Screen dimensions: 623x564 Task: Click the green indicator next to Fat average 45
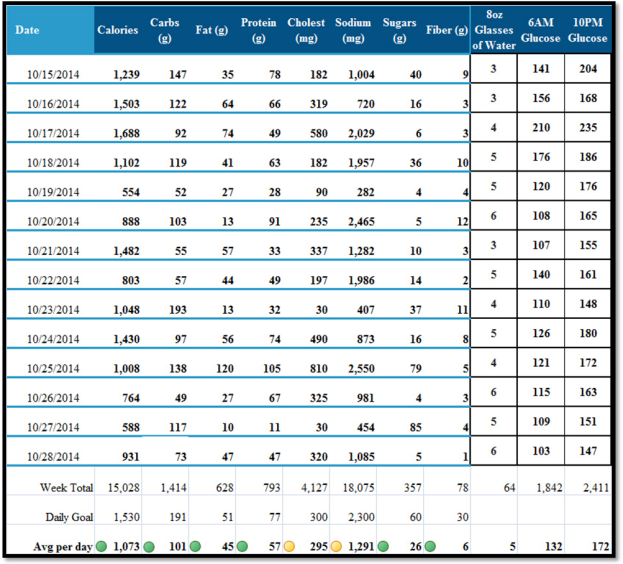(195, 546)
